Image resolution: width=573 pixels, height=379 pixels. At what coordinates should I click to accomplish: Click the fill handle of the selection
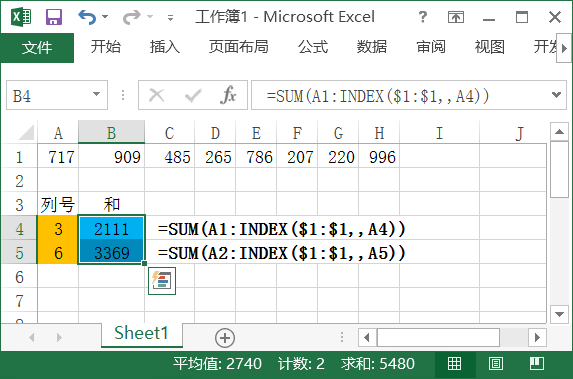pos(144,263)
